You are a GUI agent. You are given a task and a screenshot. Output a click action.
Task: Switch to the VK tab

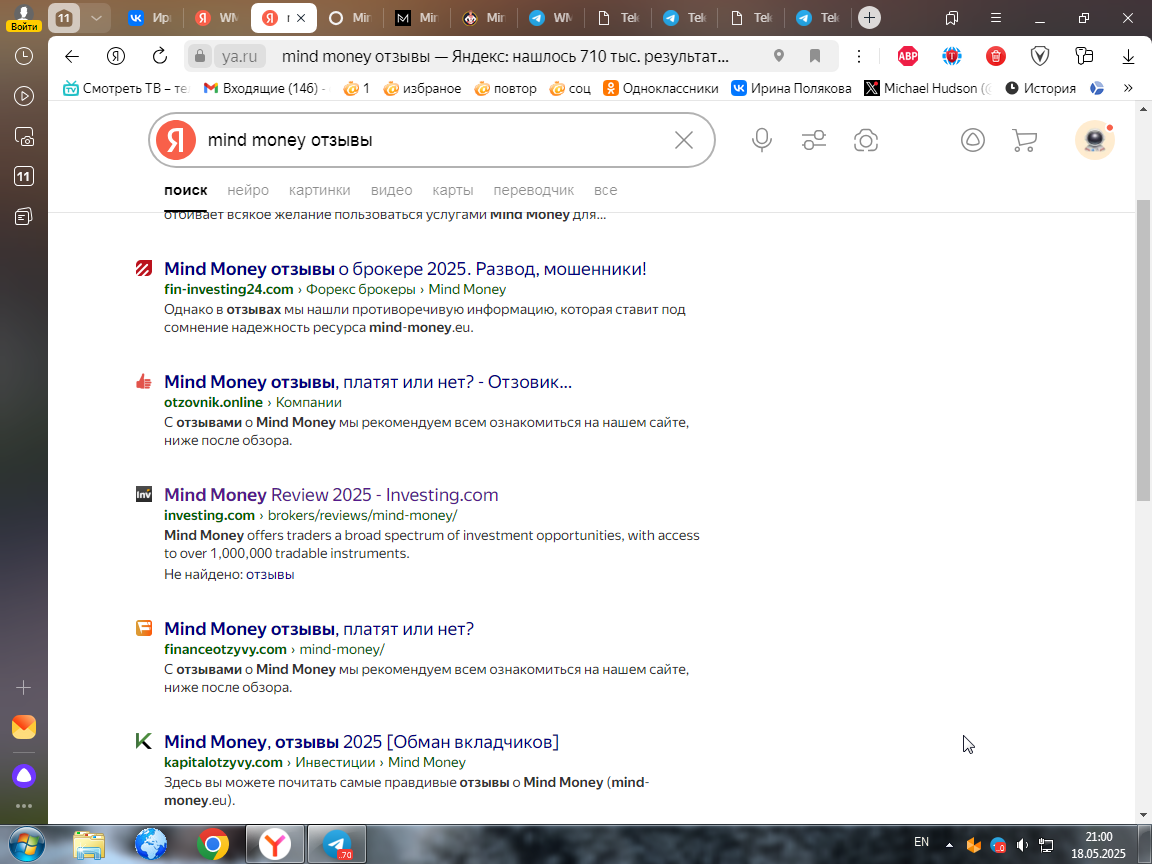pos(149,18)
